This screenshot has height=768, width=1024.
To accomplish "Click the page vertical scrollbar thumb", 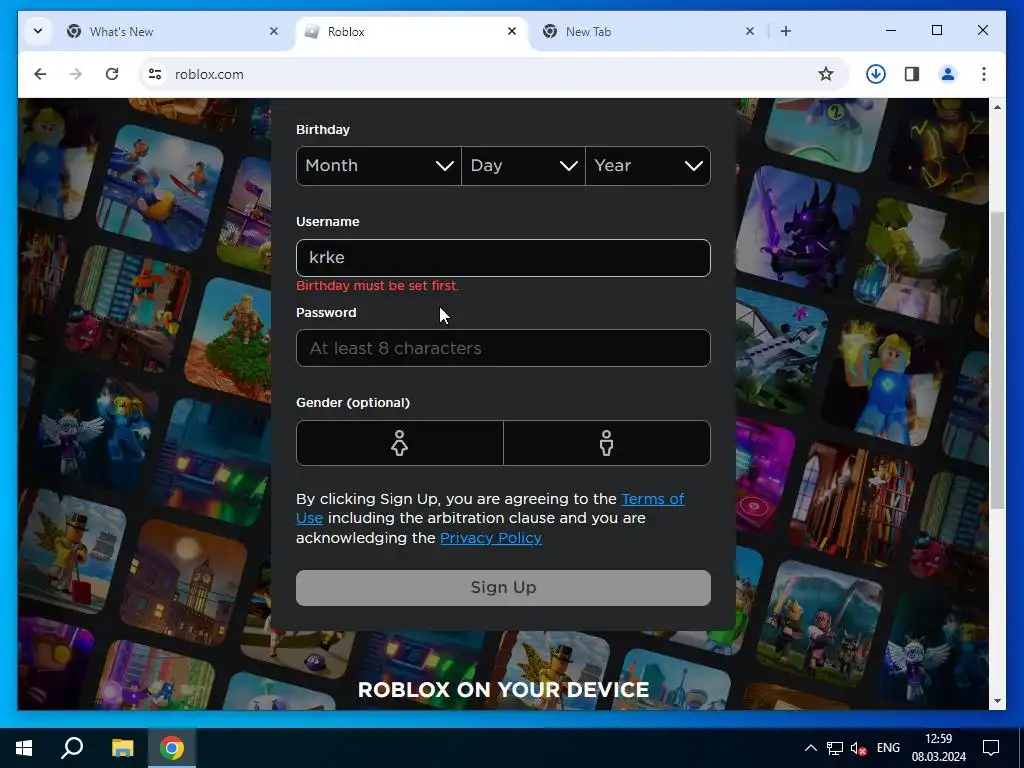I will (x=997, y=359).
